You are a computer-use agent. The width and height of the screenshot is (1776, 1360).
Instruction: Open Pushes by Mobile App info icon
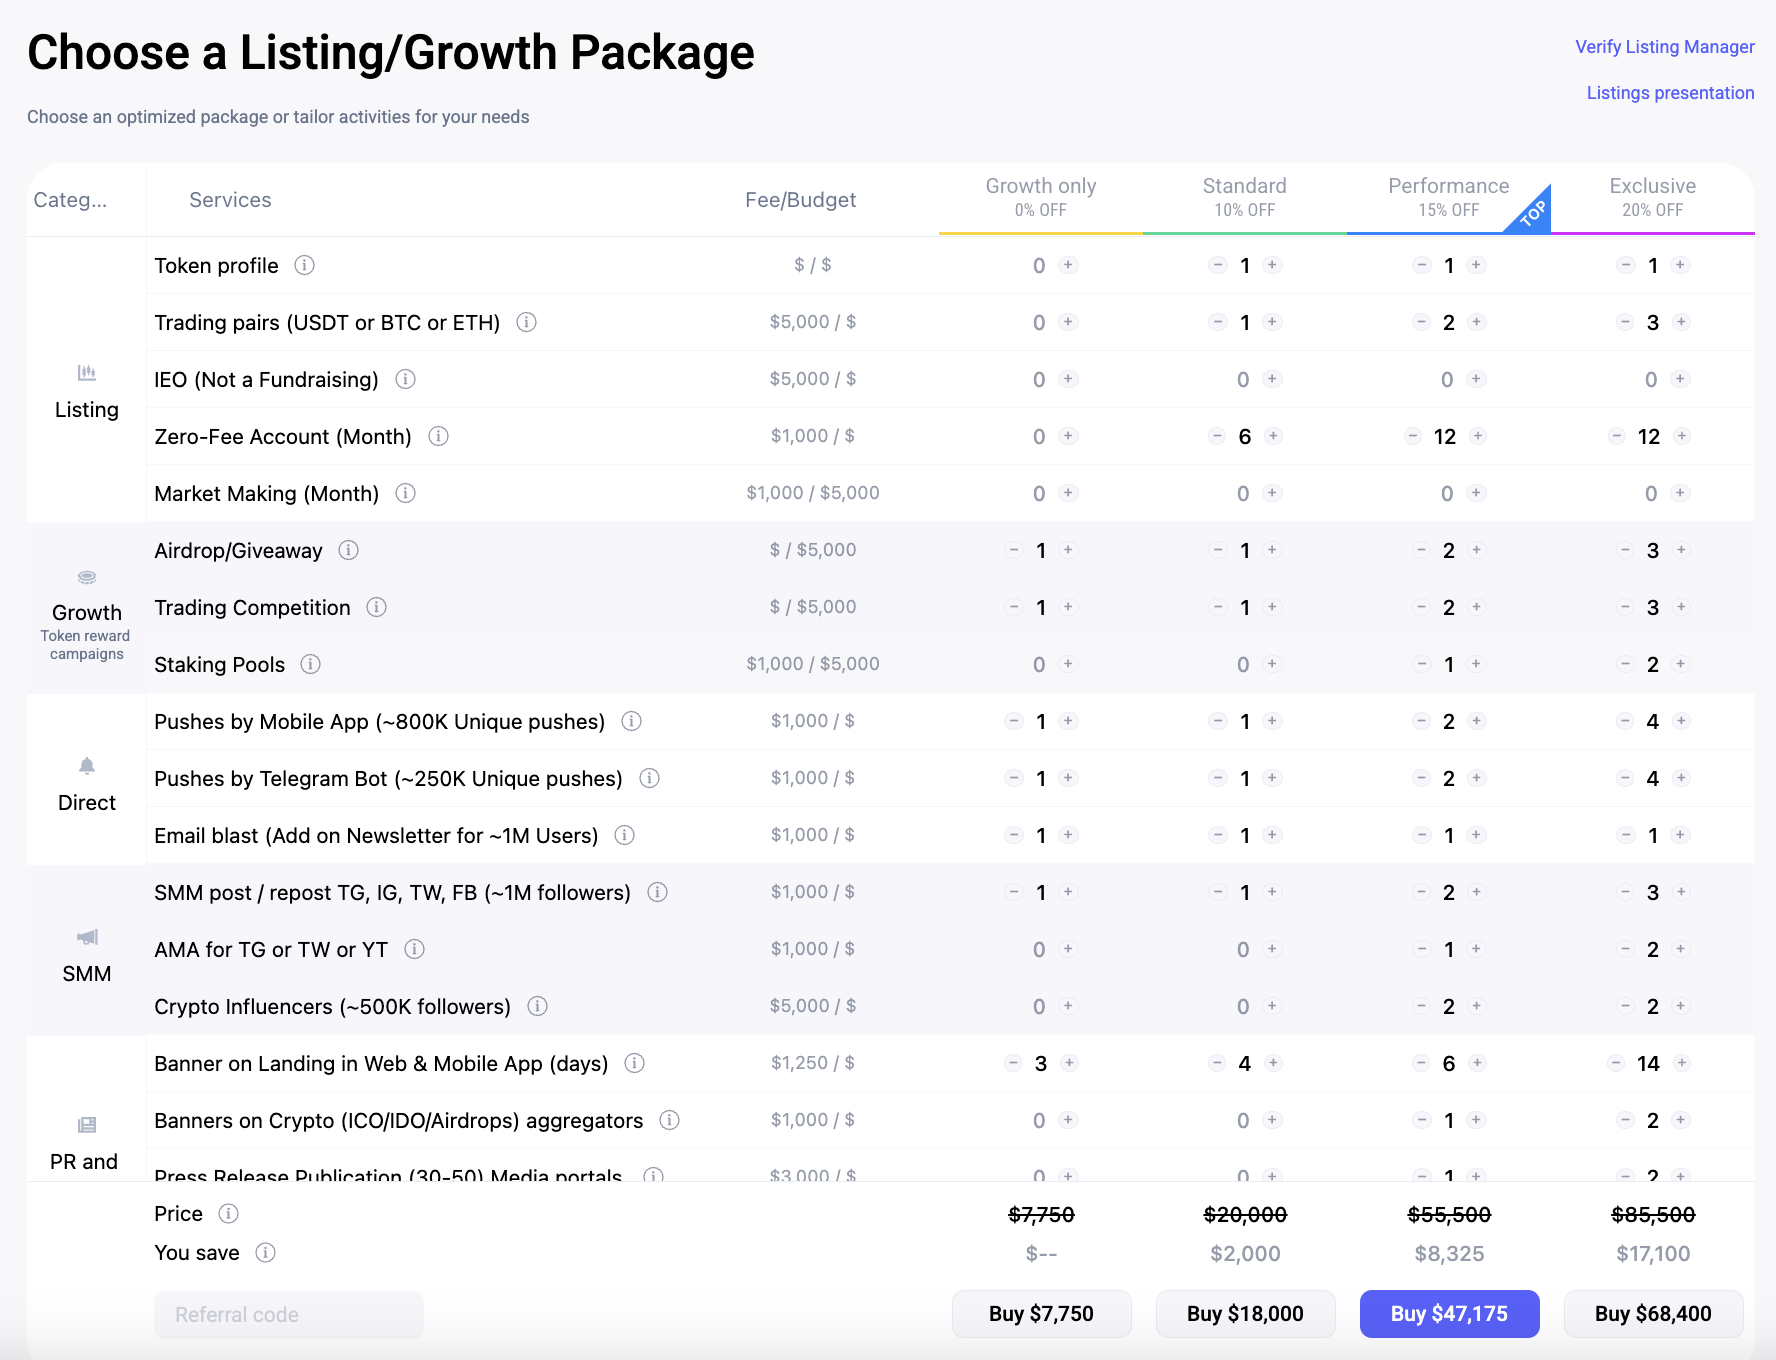(x=631, y=721)
